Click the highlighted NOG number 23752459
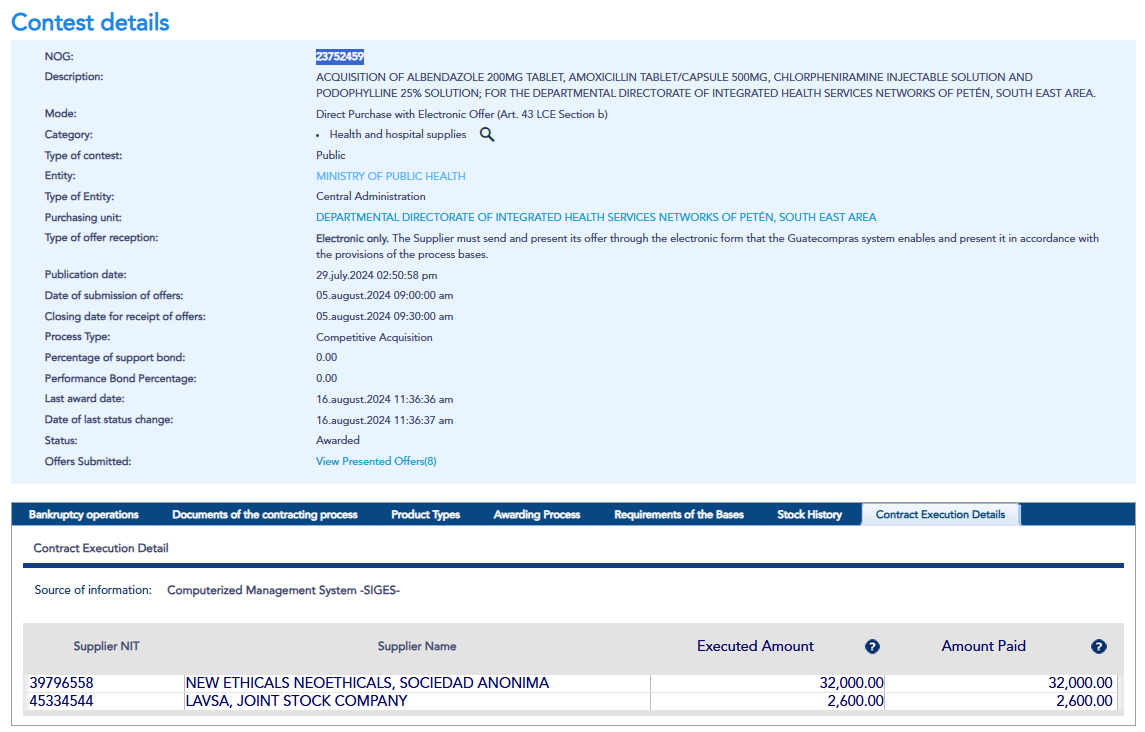The image size is (1145, 732). click(x=340, y=57)
